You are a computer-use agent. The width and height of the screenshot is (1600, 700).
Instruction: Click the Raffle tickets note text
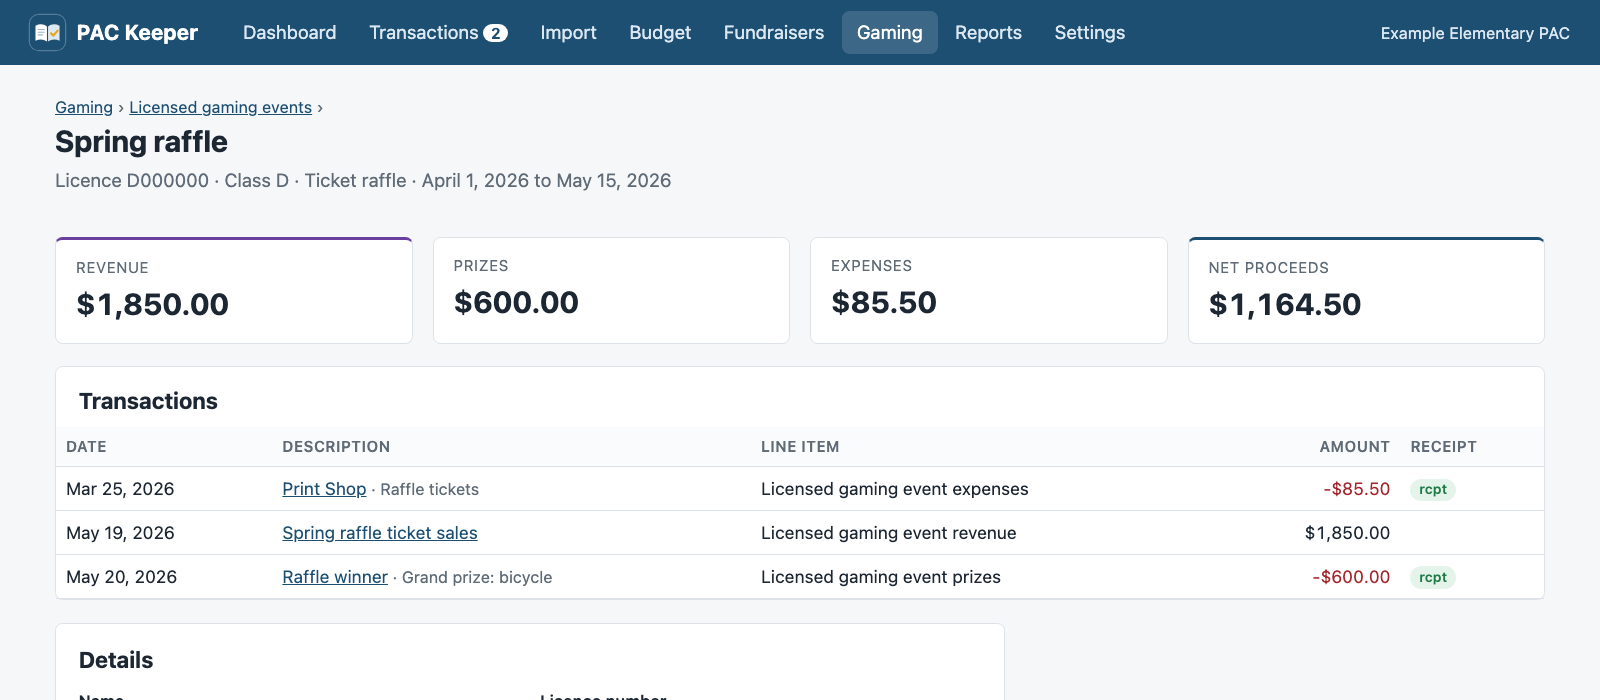pyautogui.click(x=429, y=489)
